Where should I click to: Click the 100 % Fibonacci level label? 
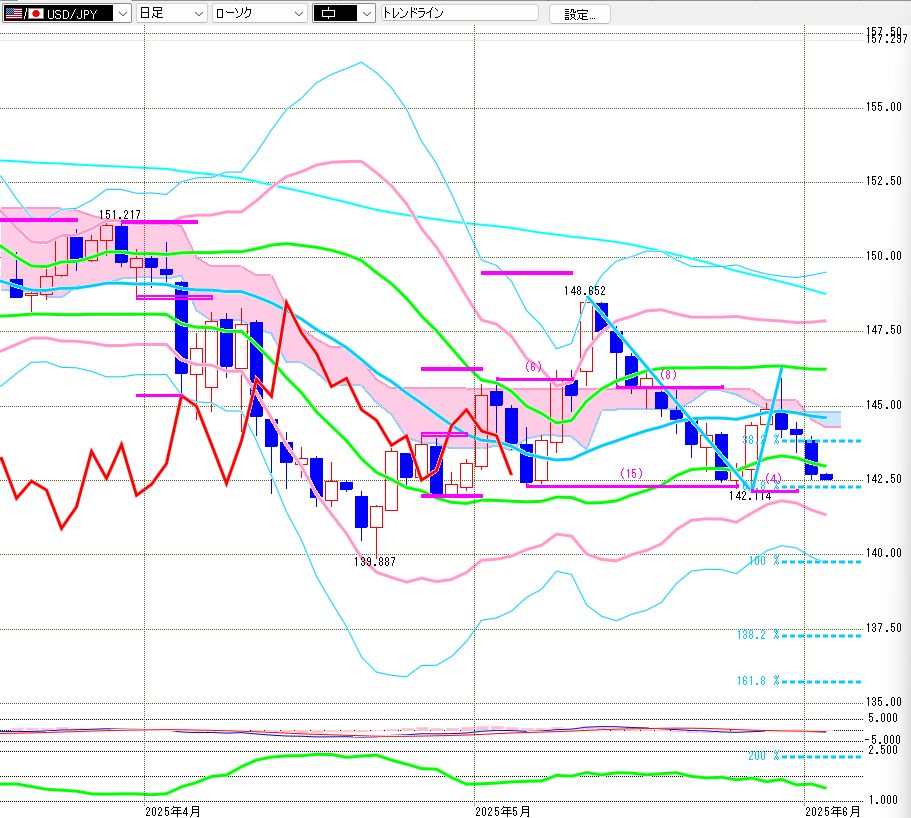pyautogui.click(x=765, y=561)
